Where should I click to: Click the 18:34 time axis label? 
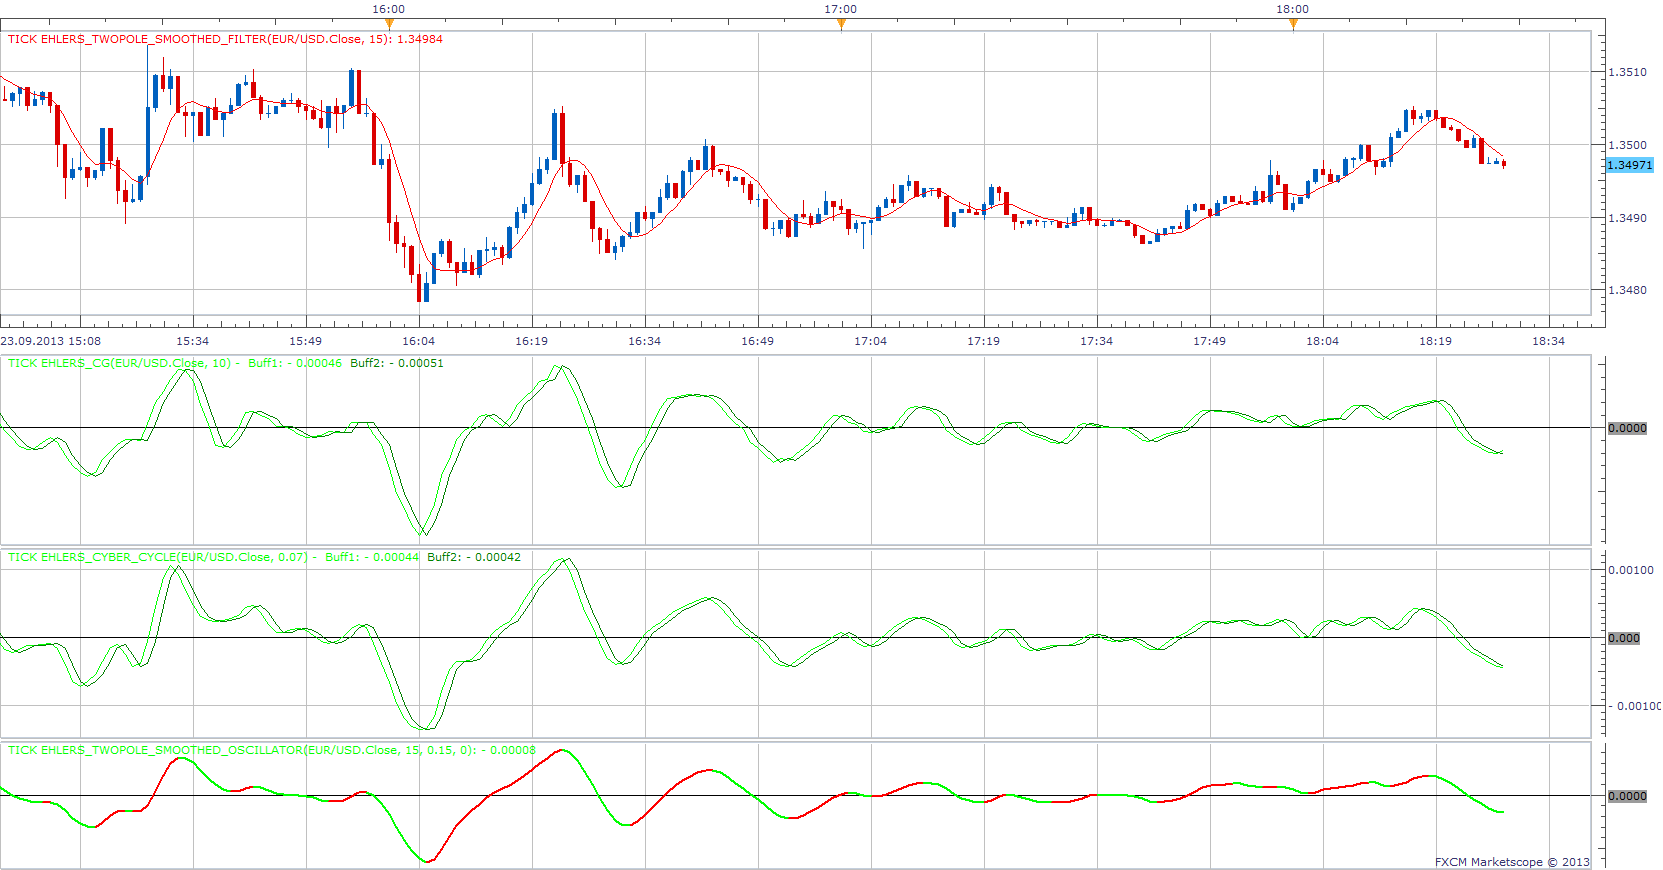1548,341
